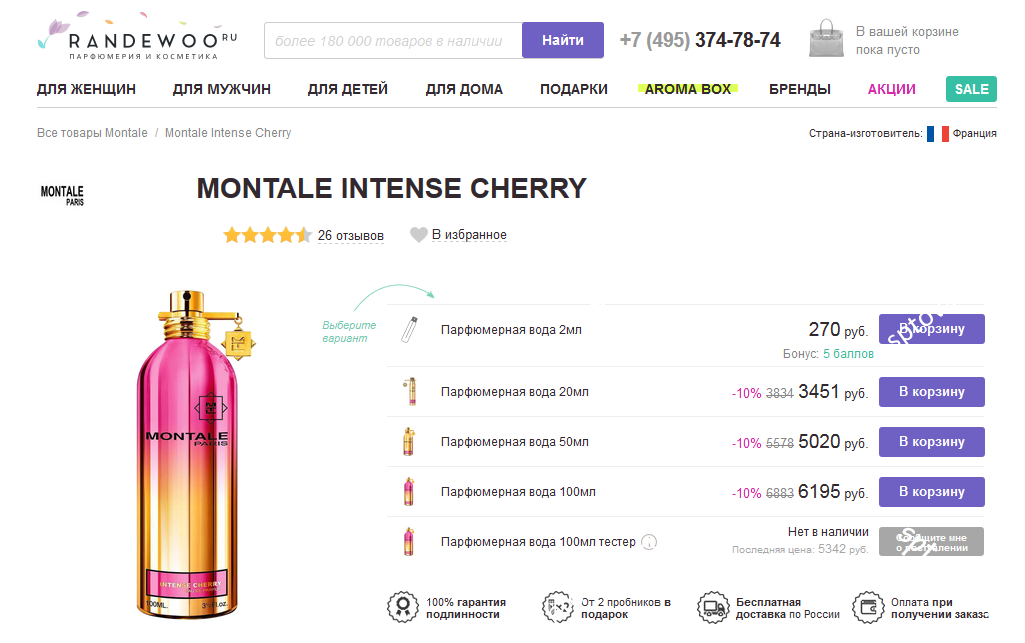
Task: Select the Парфюмерная вода 100мл variant
Action: pos(518,491)
